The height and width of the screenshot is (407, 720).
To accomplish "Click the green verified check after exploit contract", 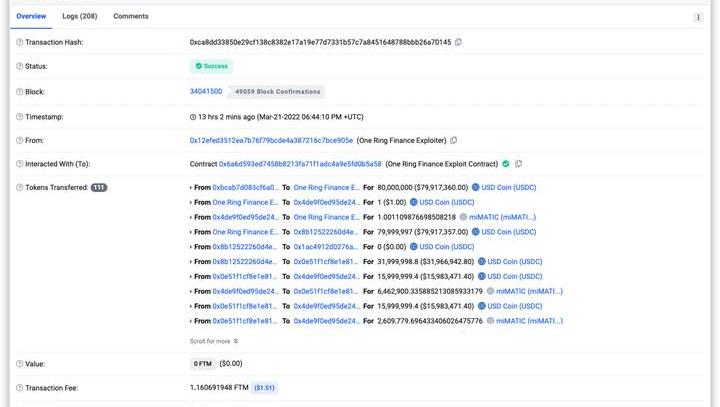I will [505, 164].
